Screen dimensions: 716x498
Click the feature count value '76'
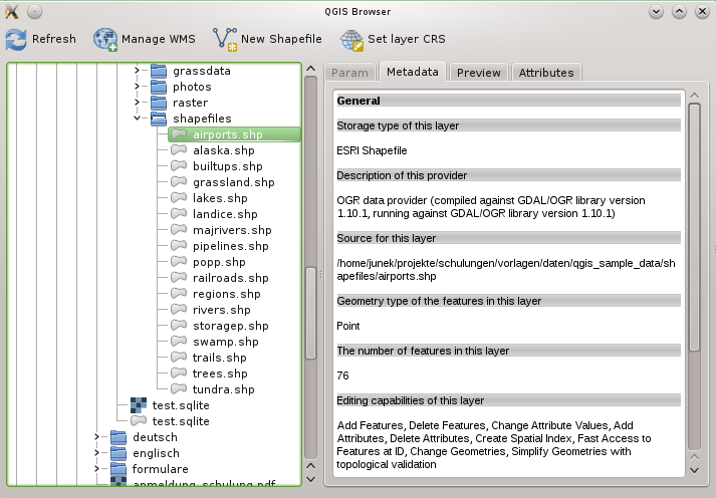click(343, 376)
